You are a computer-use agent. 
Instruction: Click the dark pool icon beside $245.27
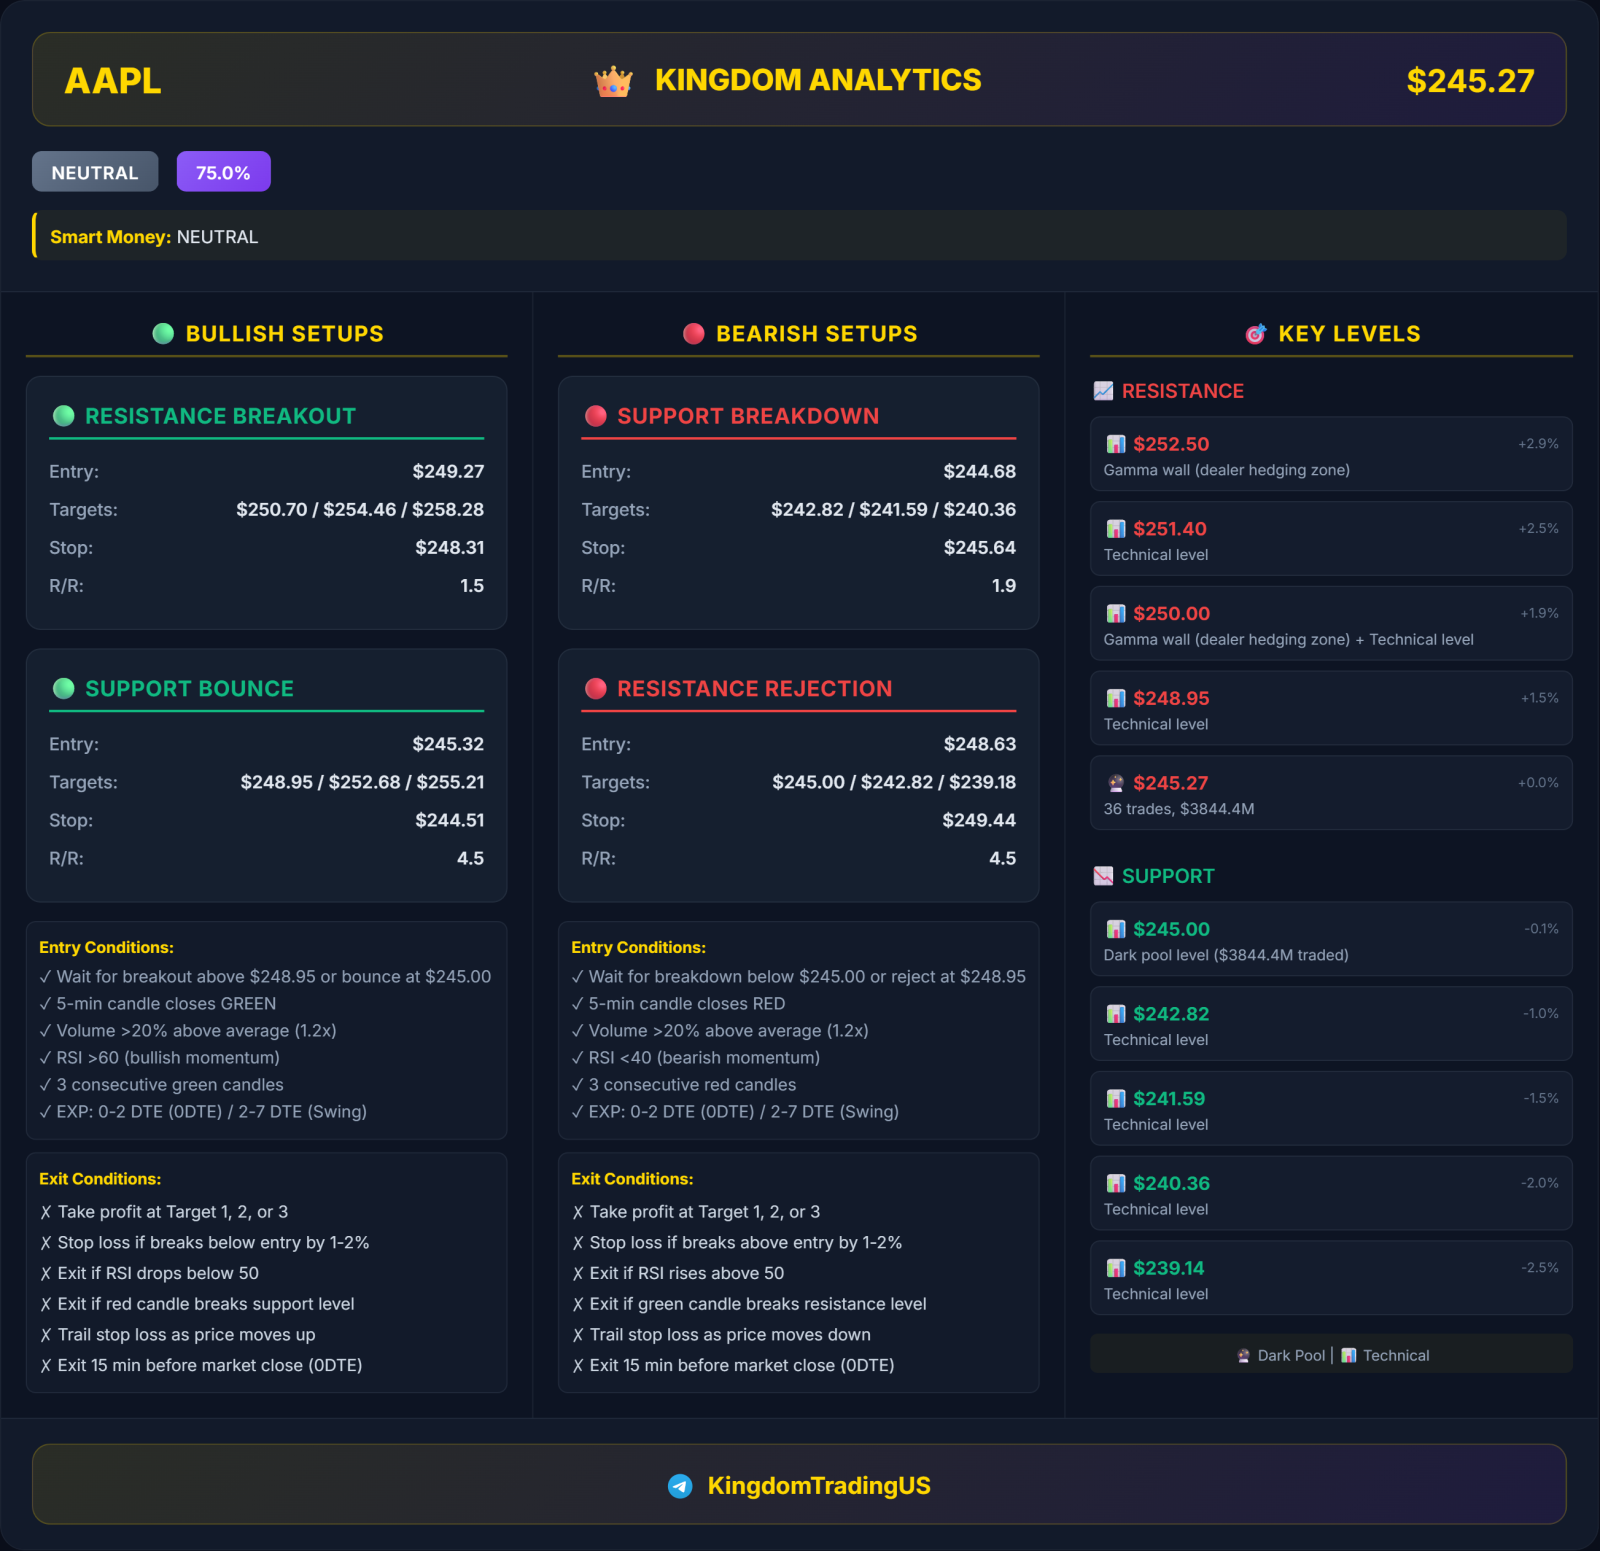(1116, 783)
